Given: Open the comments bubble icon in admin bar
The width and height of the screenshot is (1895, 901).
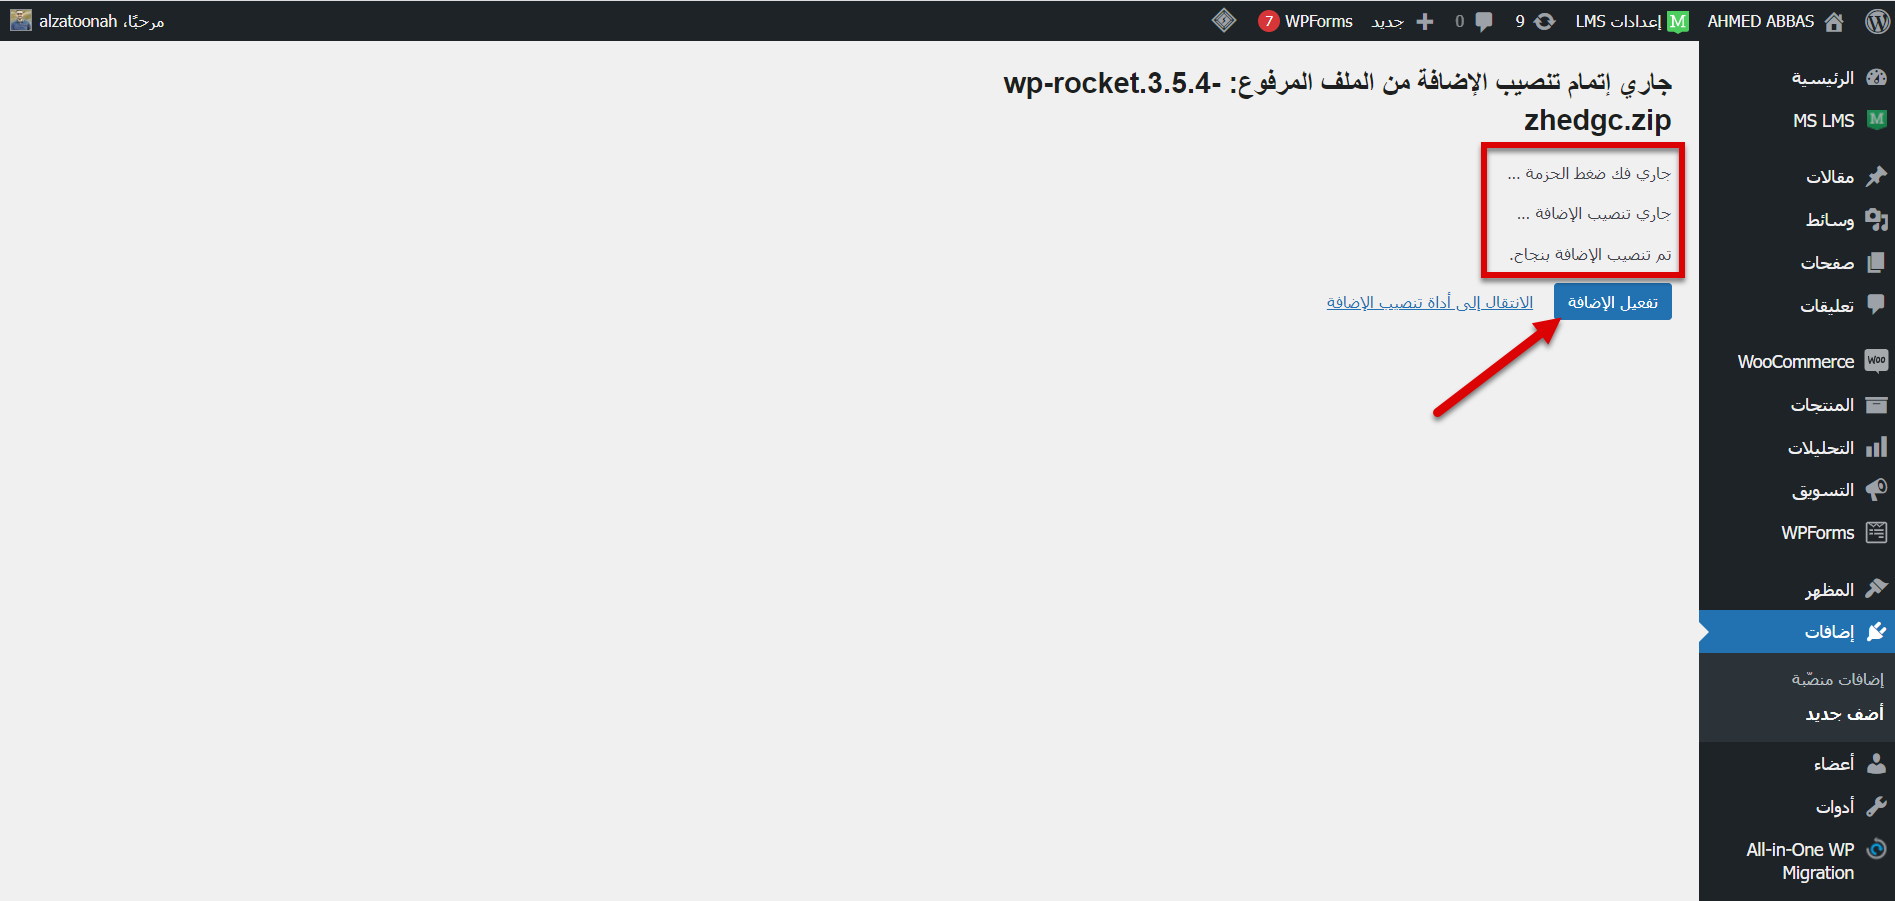Looking at the screenshot, I should pos(1484,21).
